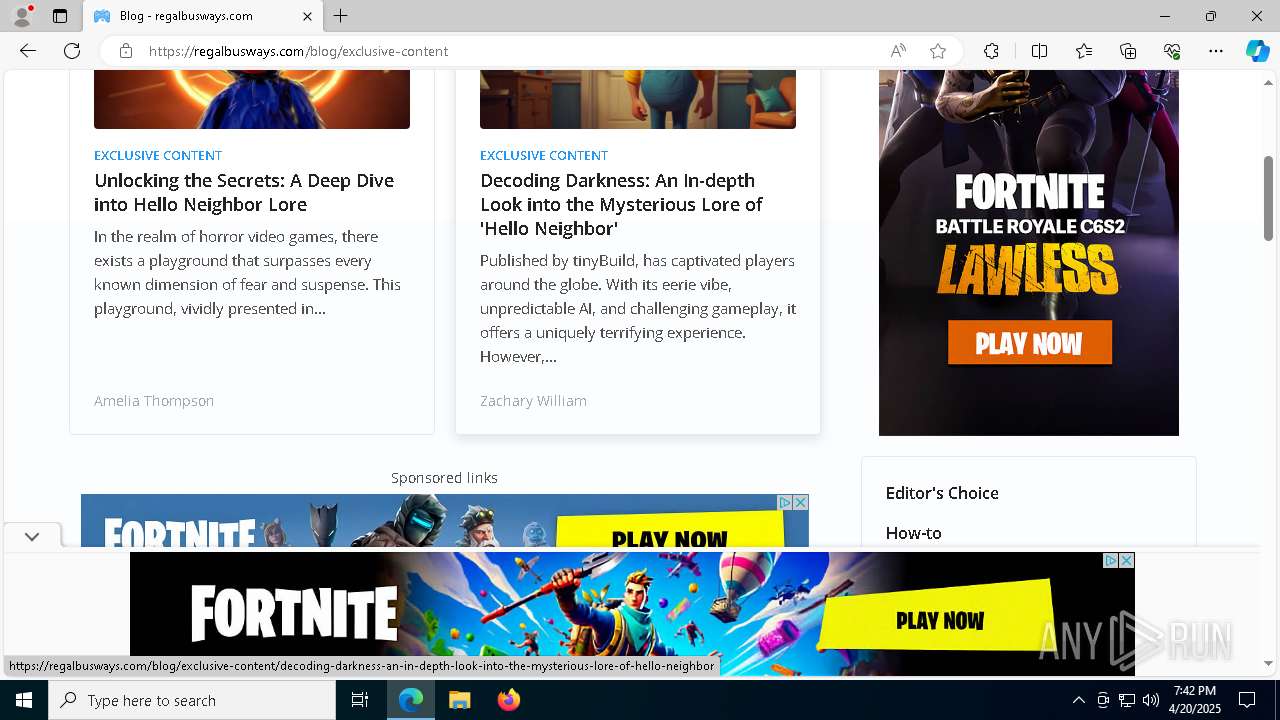Open the Windows Start menu
This screenshot has height=720, width=1280.
[x=24, y=700]
